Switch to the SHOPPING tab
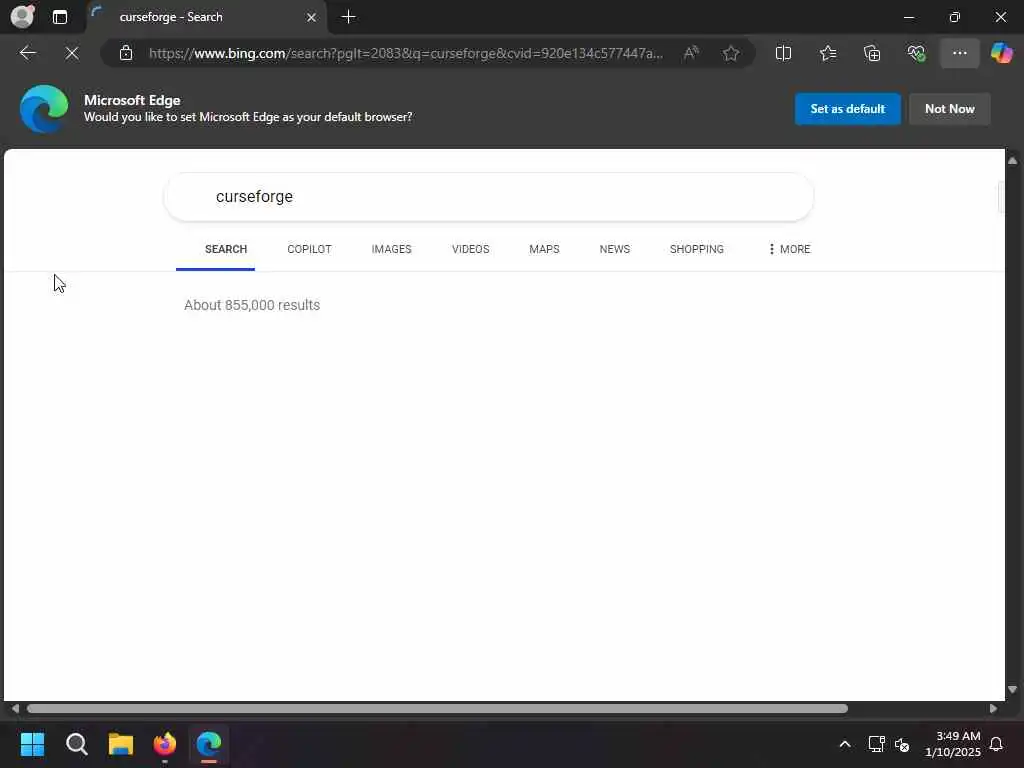This screenshot has width=1024, height=768. coord(696,249)
